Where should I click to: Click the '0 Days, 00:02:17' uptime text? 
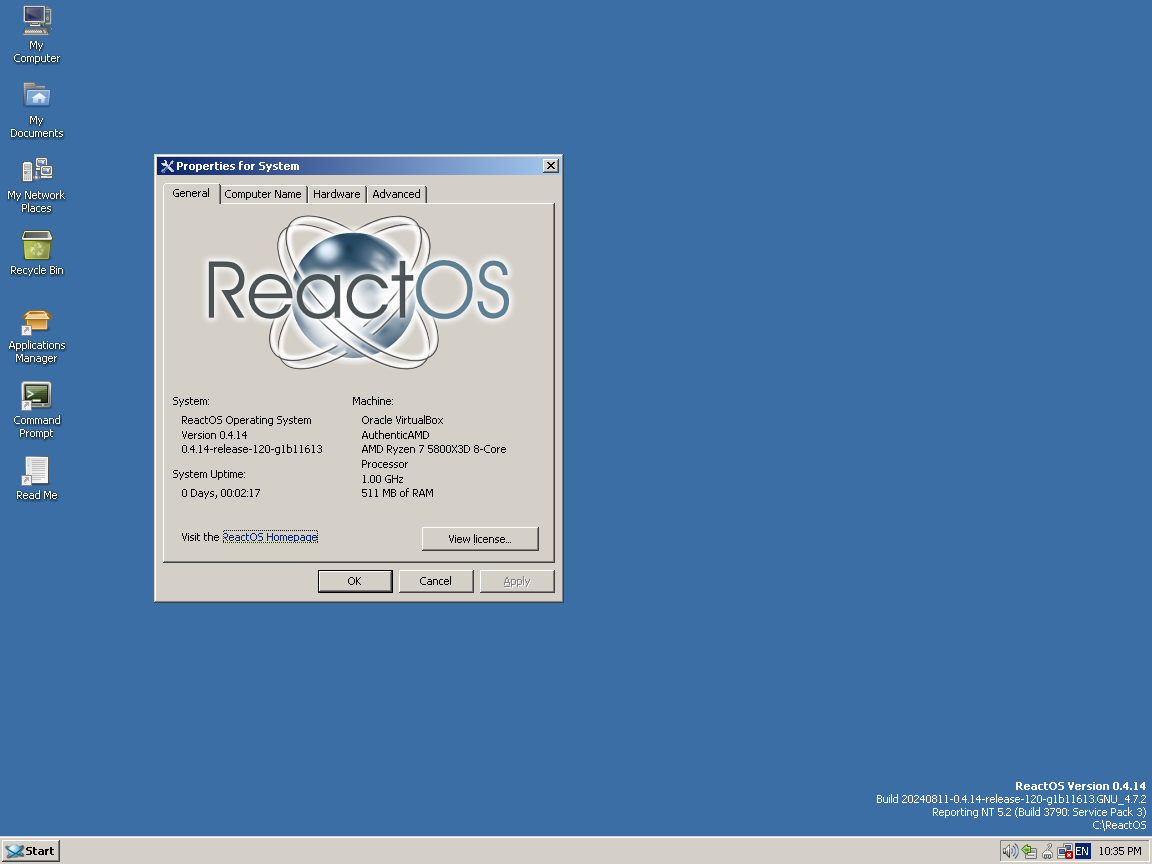point(220,493)
